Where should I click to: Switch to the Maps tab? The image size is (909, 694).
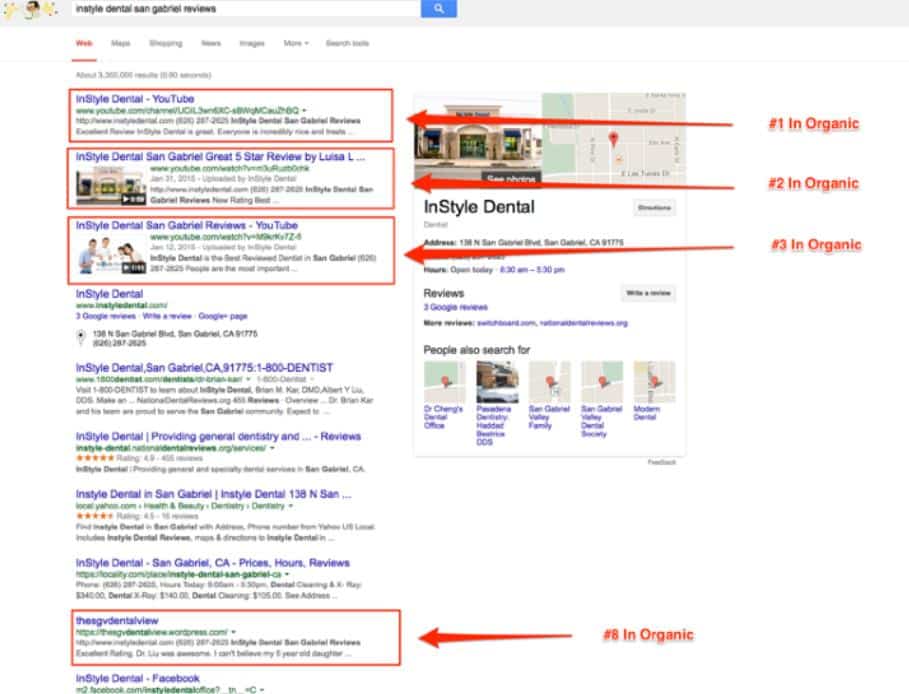(x=121, y=43)
